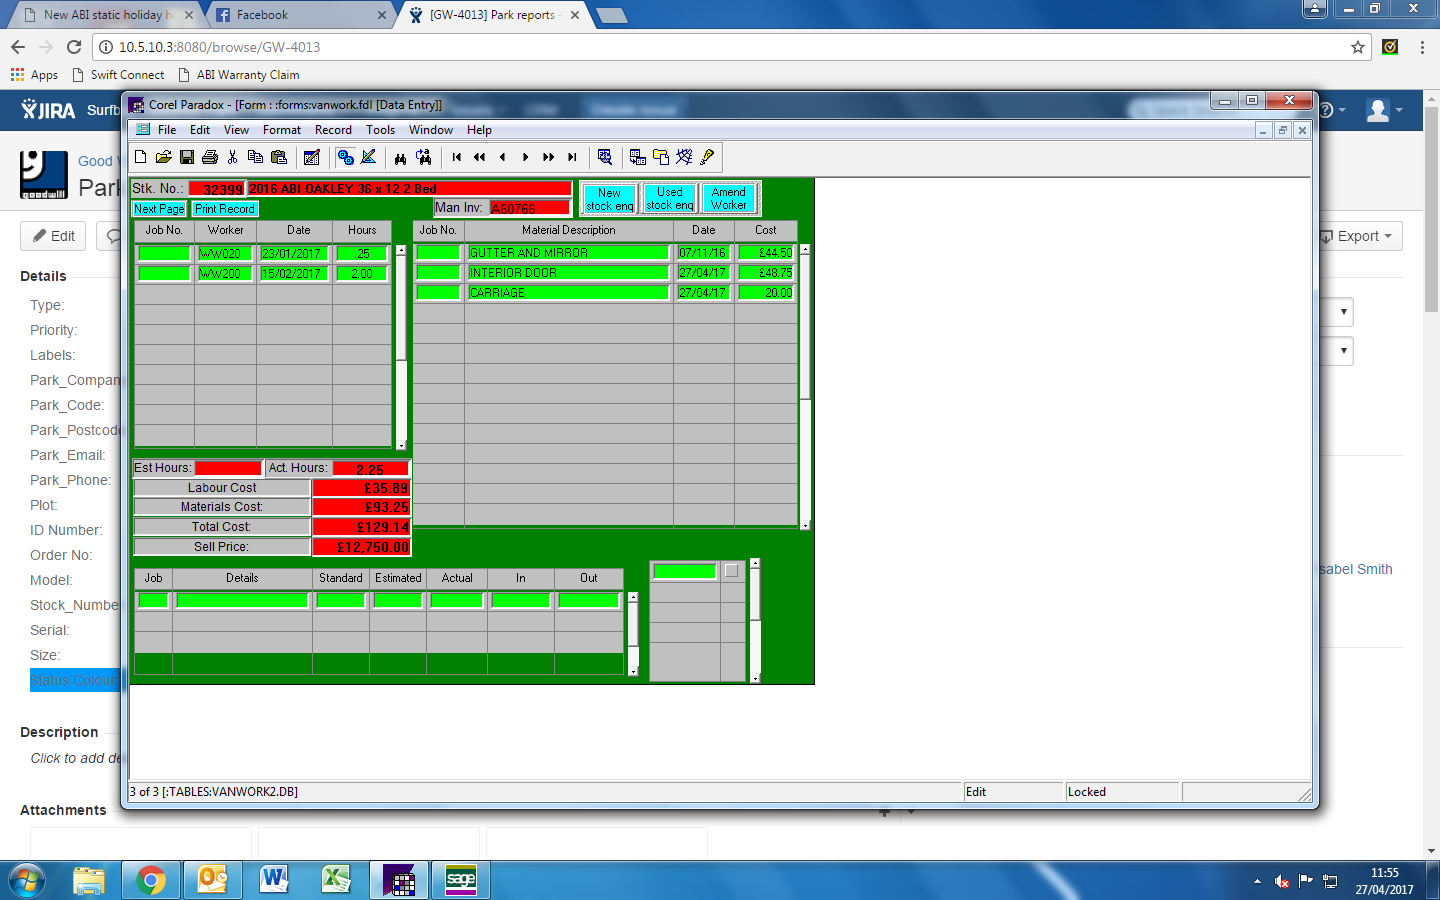
Task: Click the Filter icon with magnifying glass
Action: [x=605, y=157]
